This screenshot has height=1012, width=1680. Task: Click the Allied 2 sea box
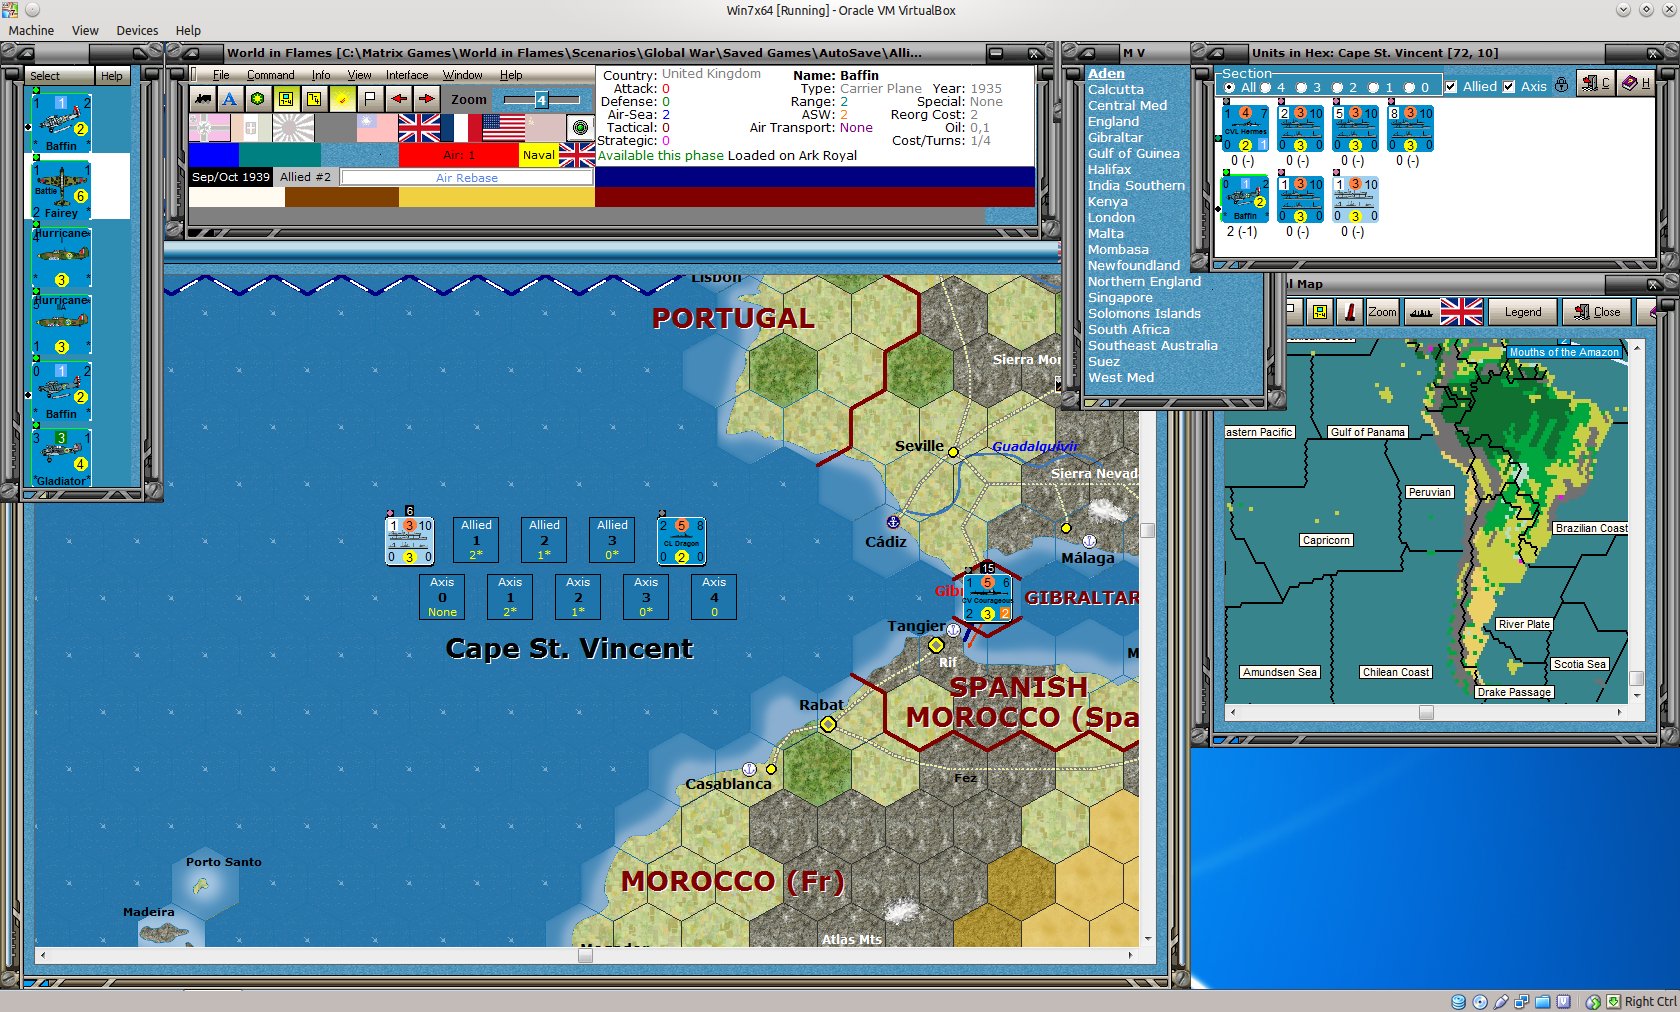(544, 539)
